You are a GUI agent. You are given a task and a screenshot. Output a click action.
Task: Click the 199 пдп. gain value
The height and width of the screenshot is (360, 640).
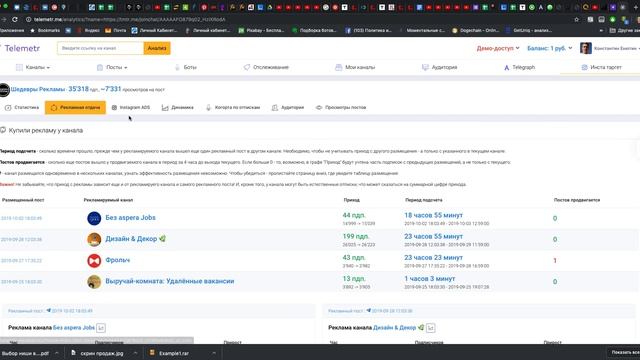(x=356, y=236)
